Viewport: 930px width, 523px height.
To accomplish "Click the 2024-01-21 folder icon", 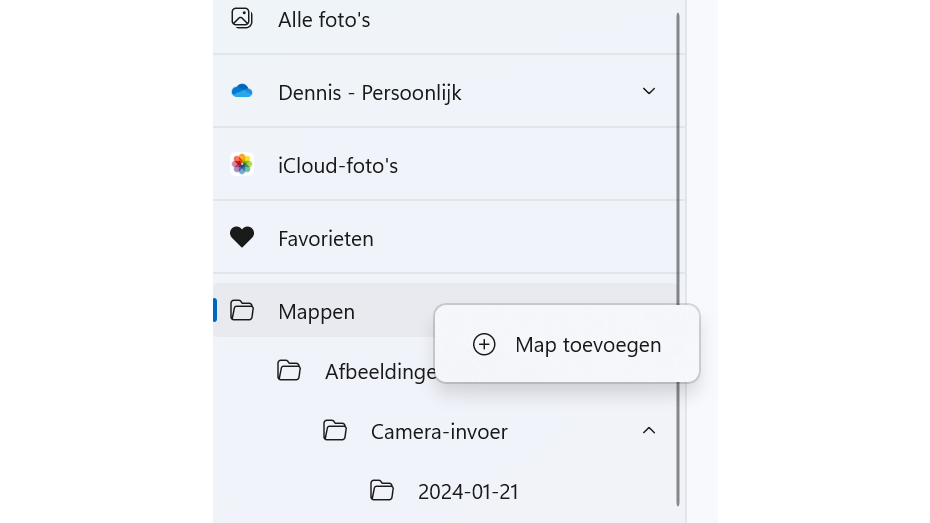I will pos(381,491).
